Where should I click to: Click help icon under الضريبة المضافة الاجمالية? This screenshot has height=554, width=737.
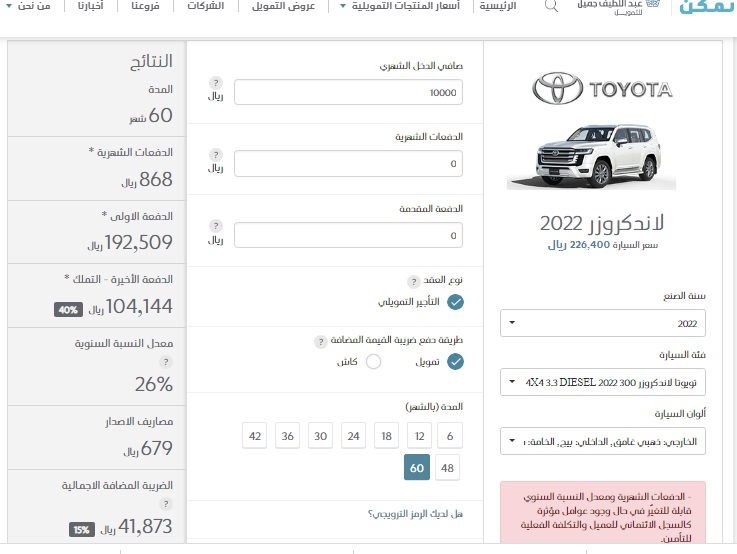(x=165, y=504)
